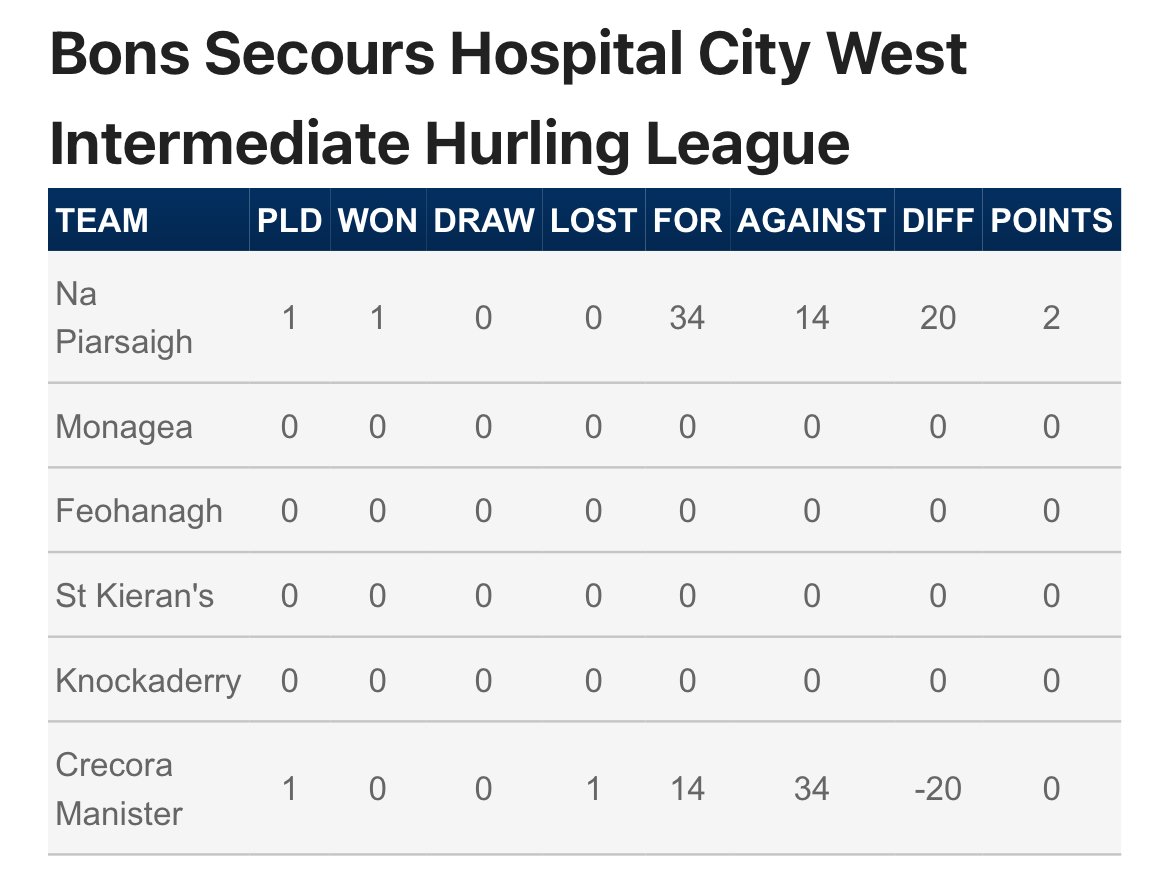Click the PLD column header
The width and height of the screenshot is (1170, 889).
pos(290,221)
